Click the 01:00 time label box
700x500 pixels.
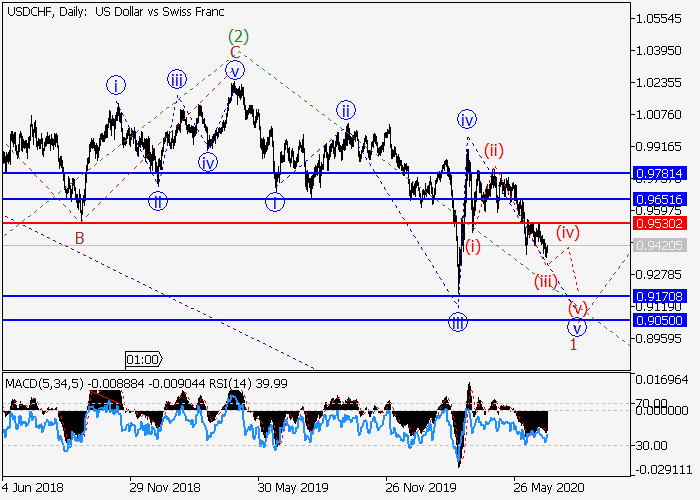[x=143, y=358]
